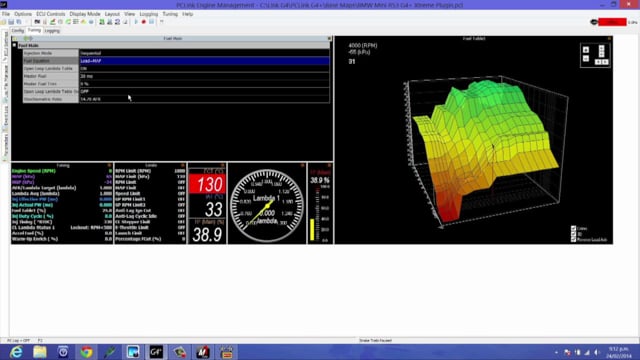Viewport: 640px width, 360px height.
Task: Switch to the Config page tab
Action: pos(18,31)
